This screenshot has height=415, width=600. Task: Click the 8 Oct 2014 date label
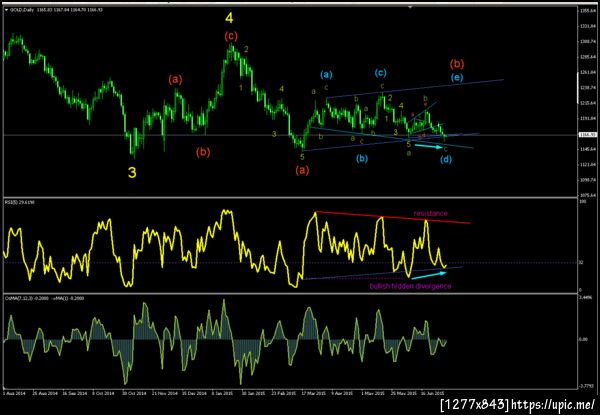104,393
